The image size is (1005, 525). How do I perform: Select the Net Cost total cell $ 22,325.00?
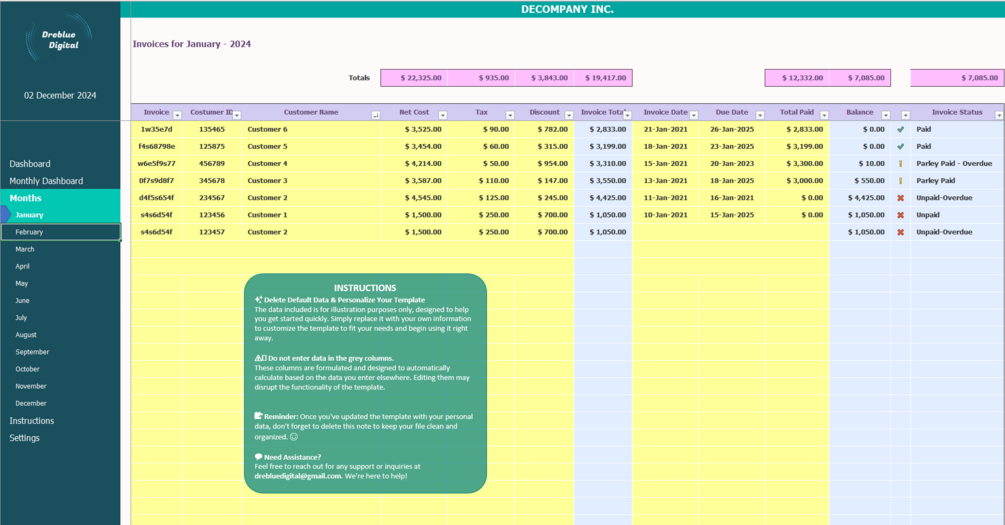pos(414,78)
